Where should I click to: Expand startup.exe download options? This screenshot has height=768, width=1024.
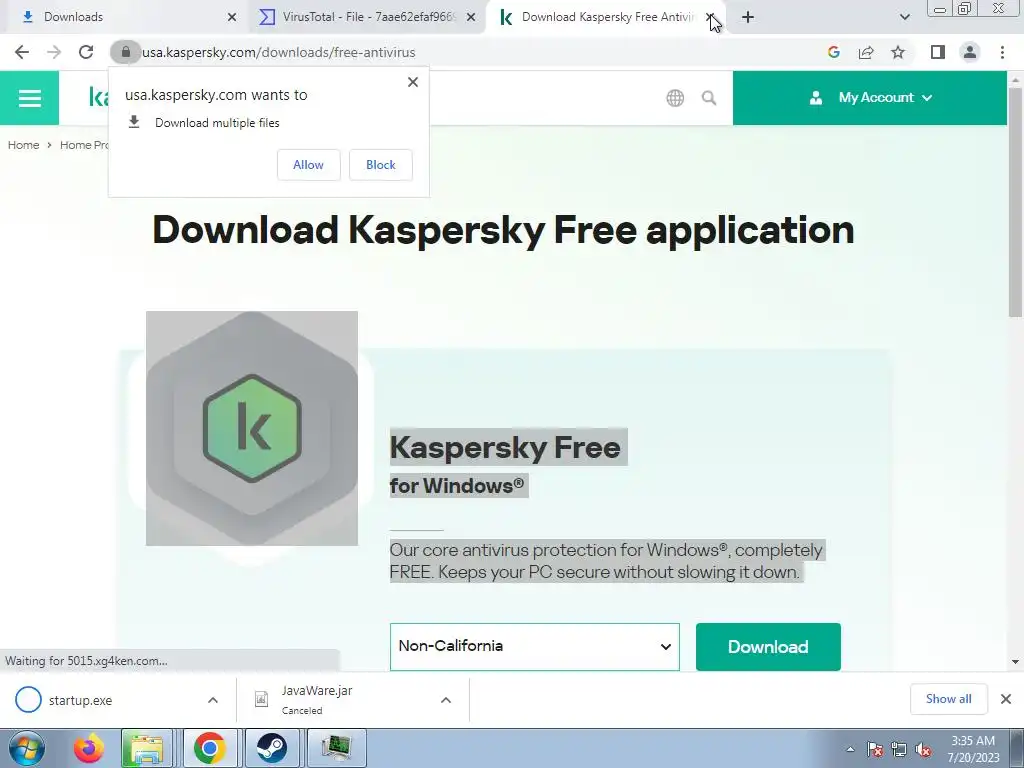coord(213,700)
